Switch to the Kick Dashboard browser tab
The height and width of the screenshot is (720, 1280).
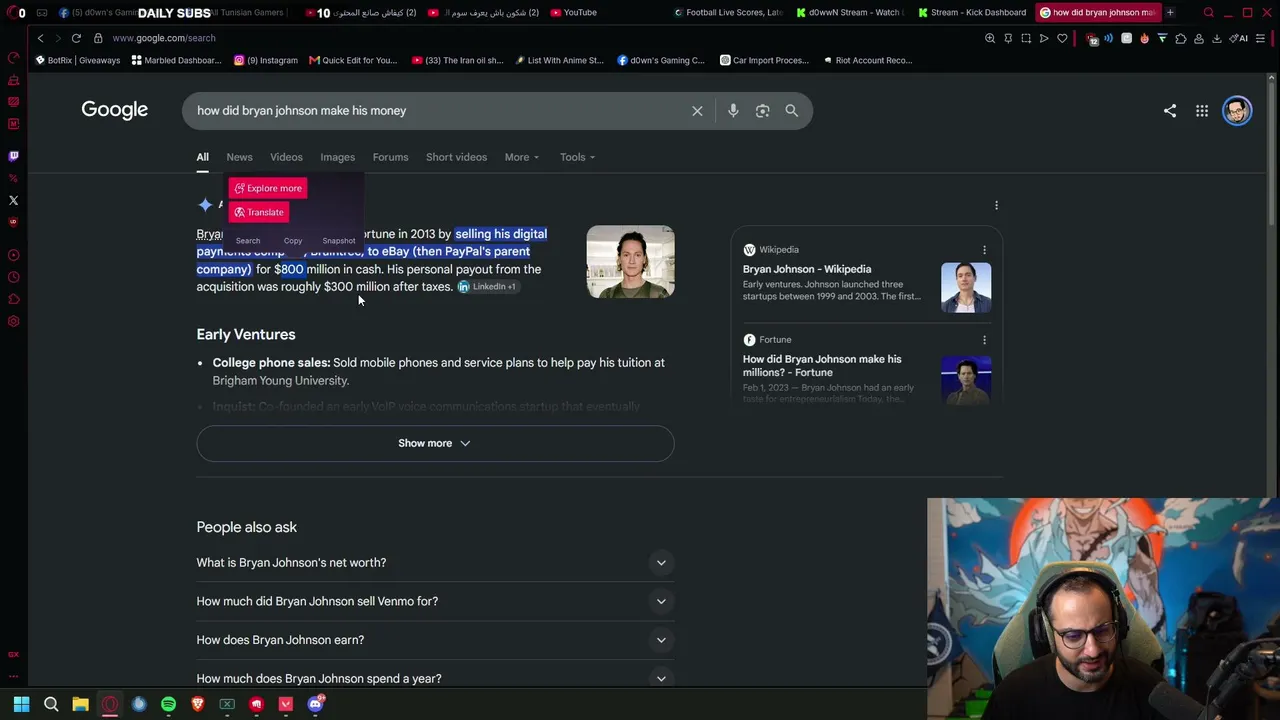click(x=972, y=12)
